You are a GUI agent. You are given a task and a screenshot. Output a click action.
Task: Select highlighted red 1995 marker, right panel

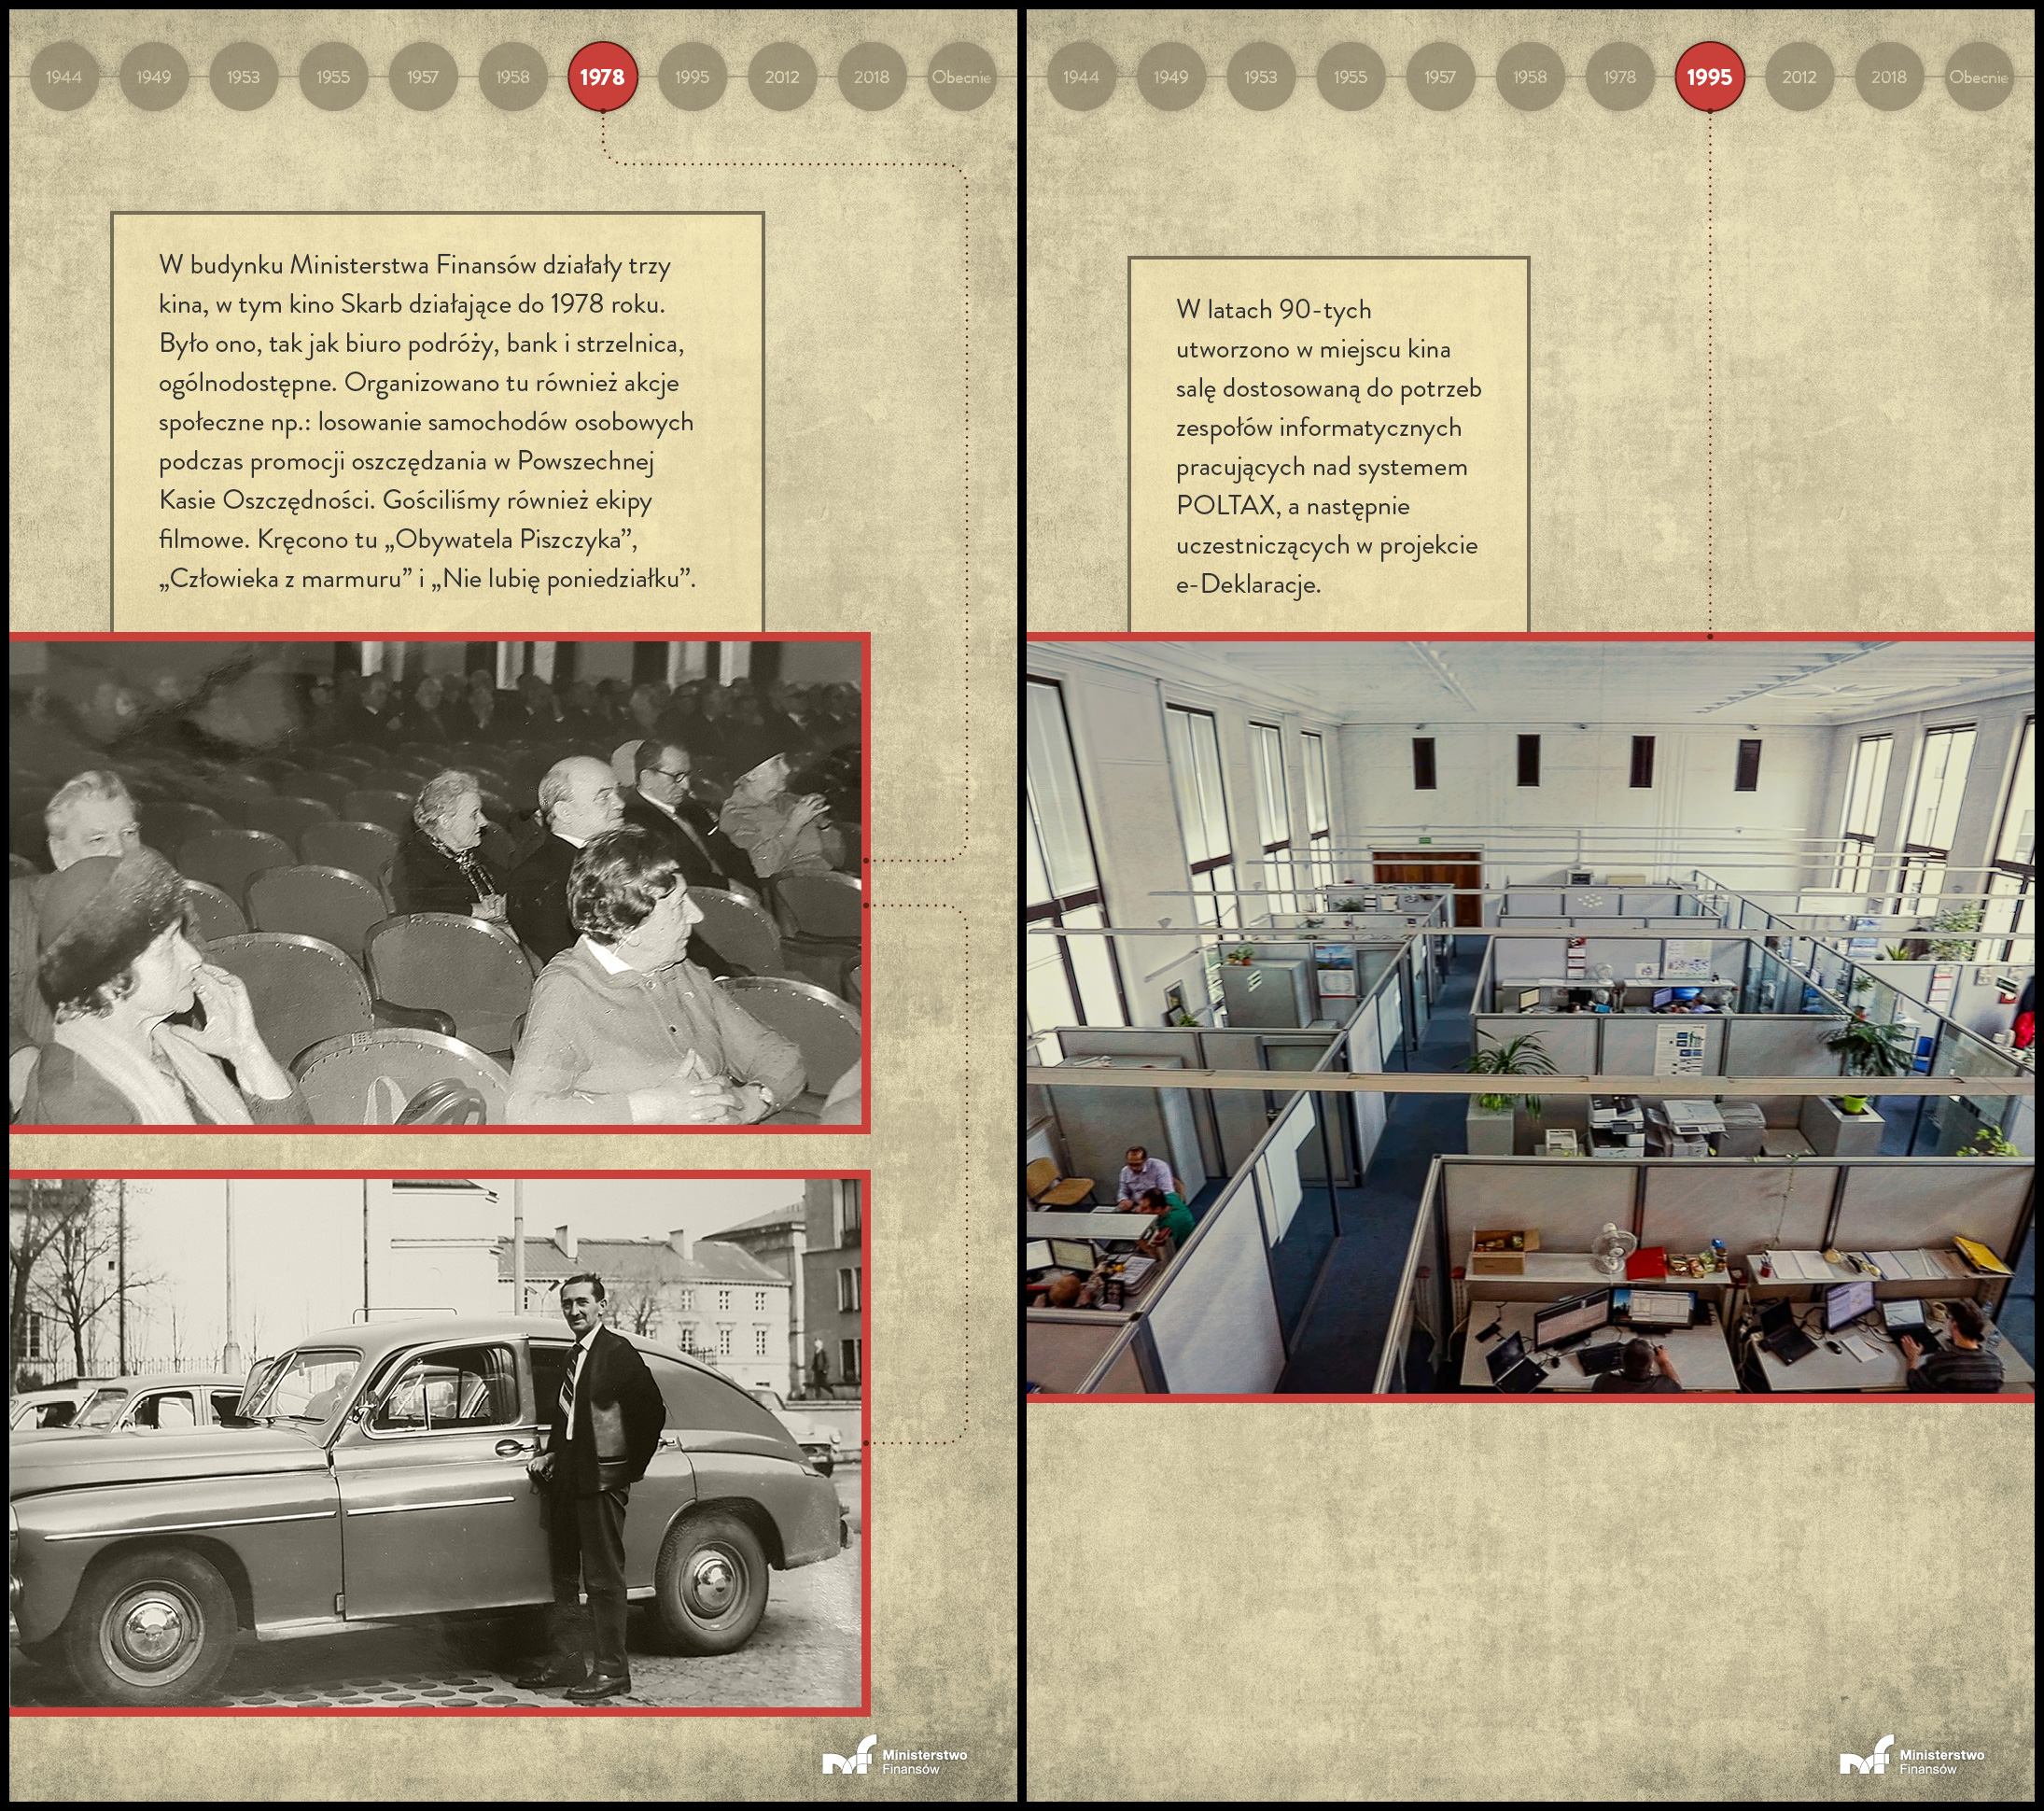tap(1709, 77)
